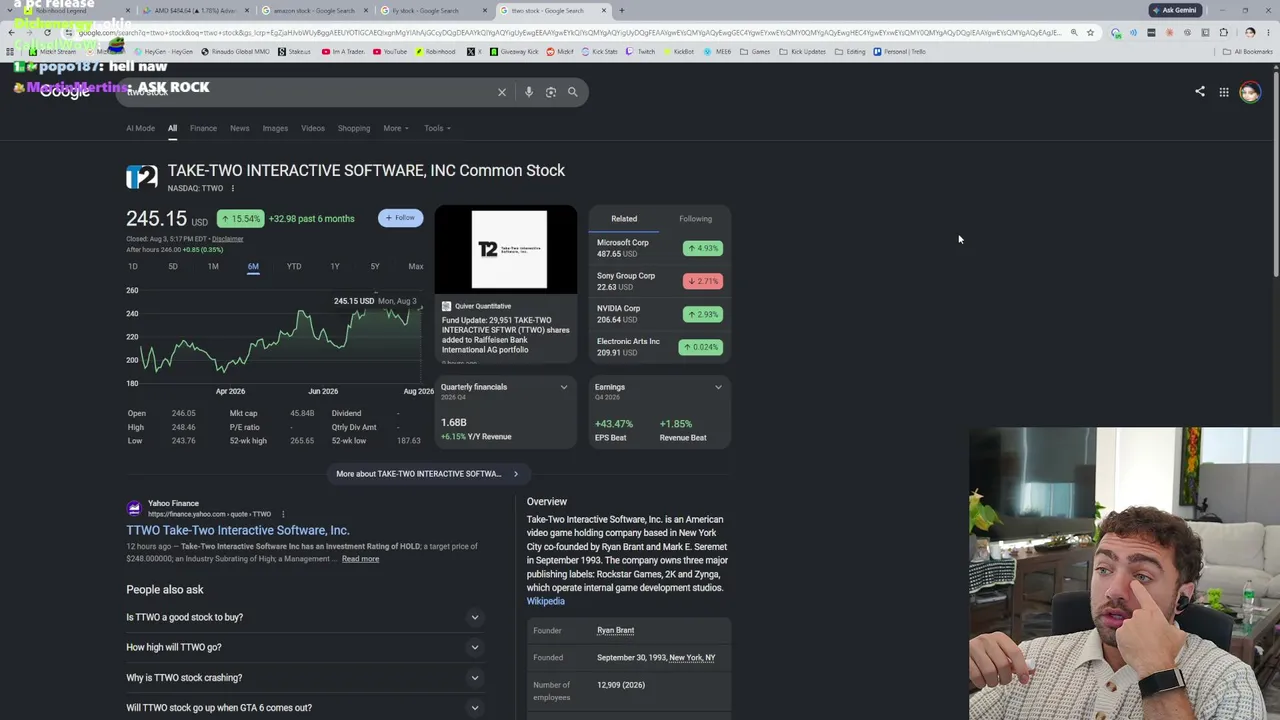Select the Max chart range
This screenshot has height=720, width=1280.
[x=416, y=266]
